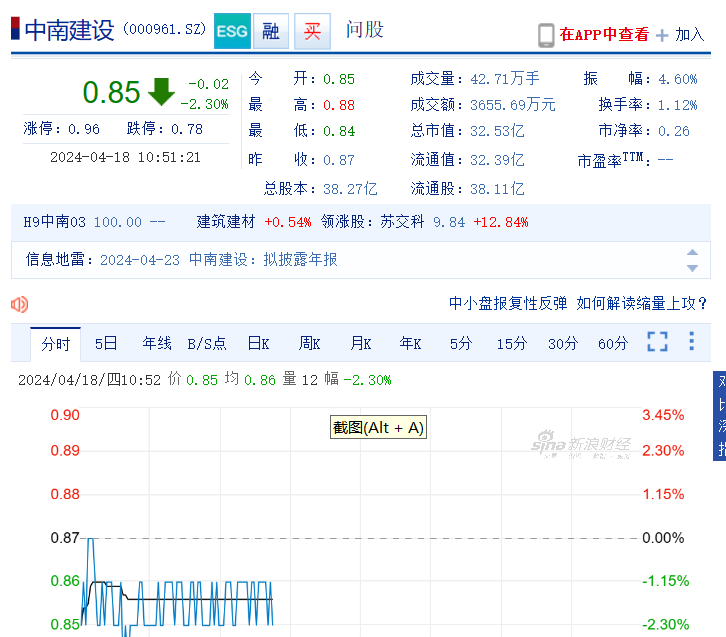The height and width of the screenshot is (637, 726).
Task: Show the next 信息地雷 notice
Action: click(x=692, y=269)
